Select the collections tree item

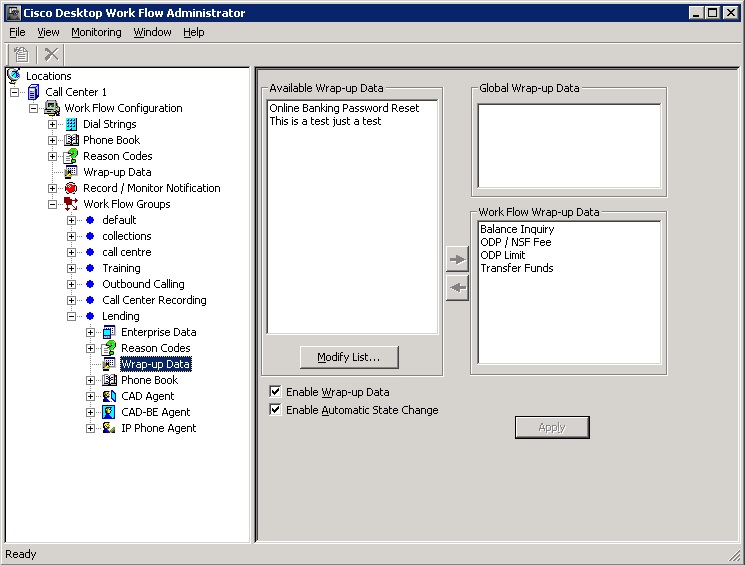tap(127, 236)
